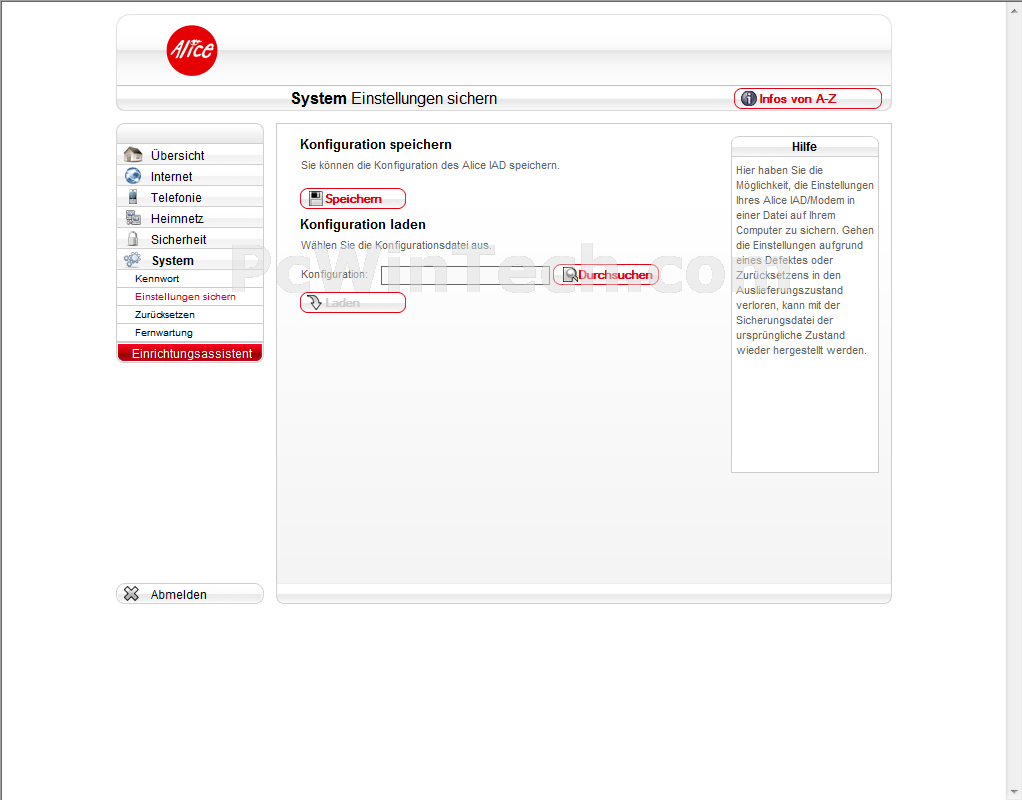Click the System gears icon
This screenshot has height=800, width=1022.
pos(133,260)
